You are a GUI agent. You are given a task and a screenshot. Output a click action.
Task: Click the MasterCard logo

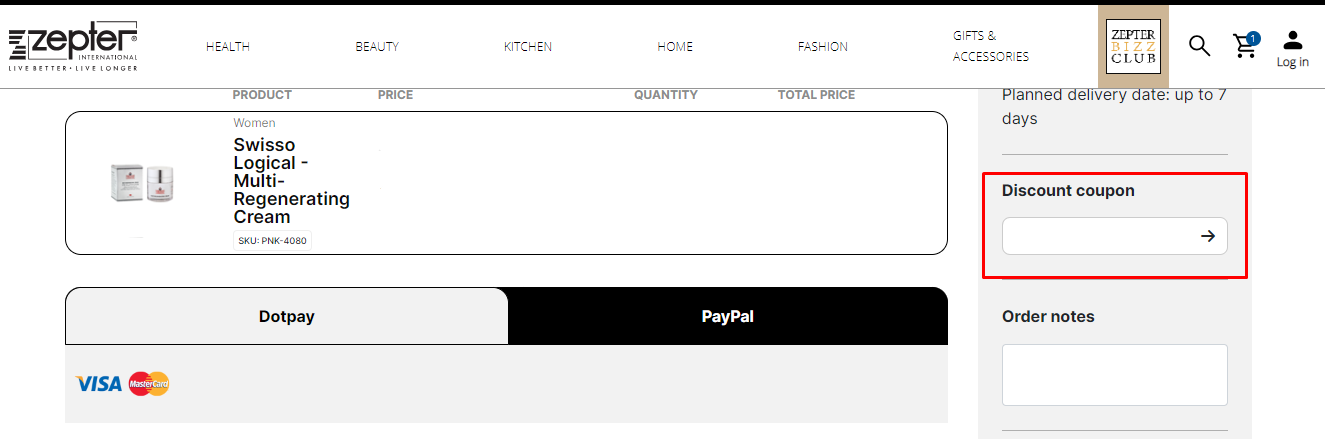click(x=149, y=384)
